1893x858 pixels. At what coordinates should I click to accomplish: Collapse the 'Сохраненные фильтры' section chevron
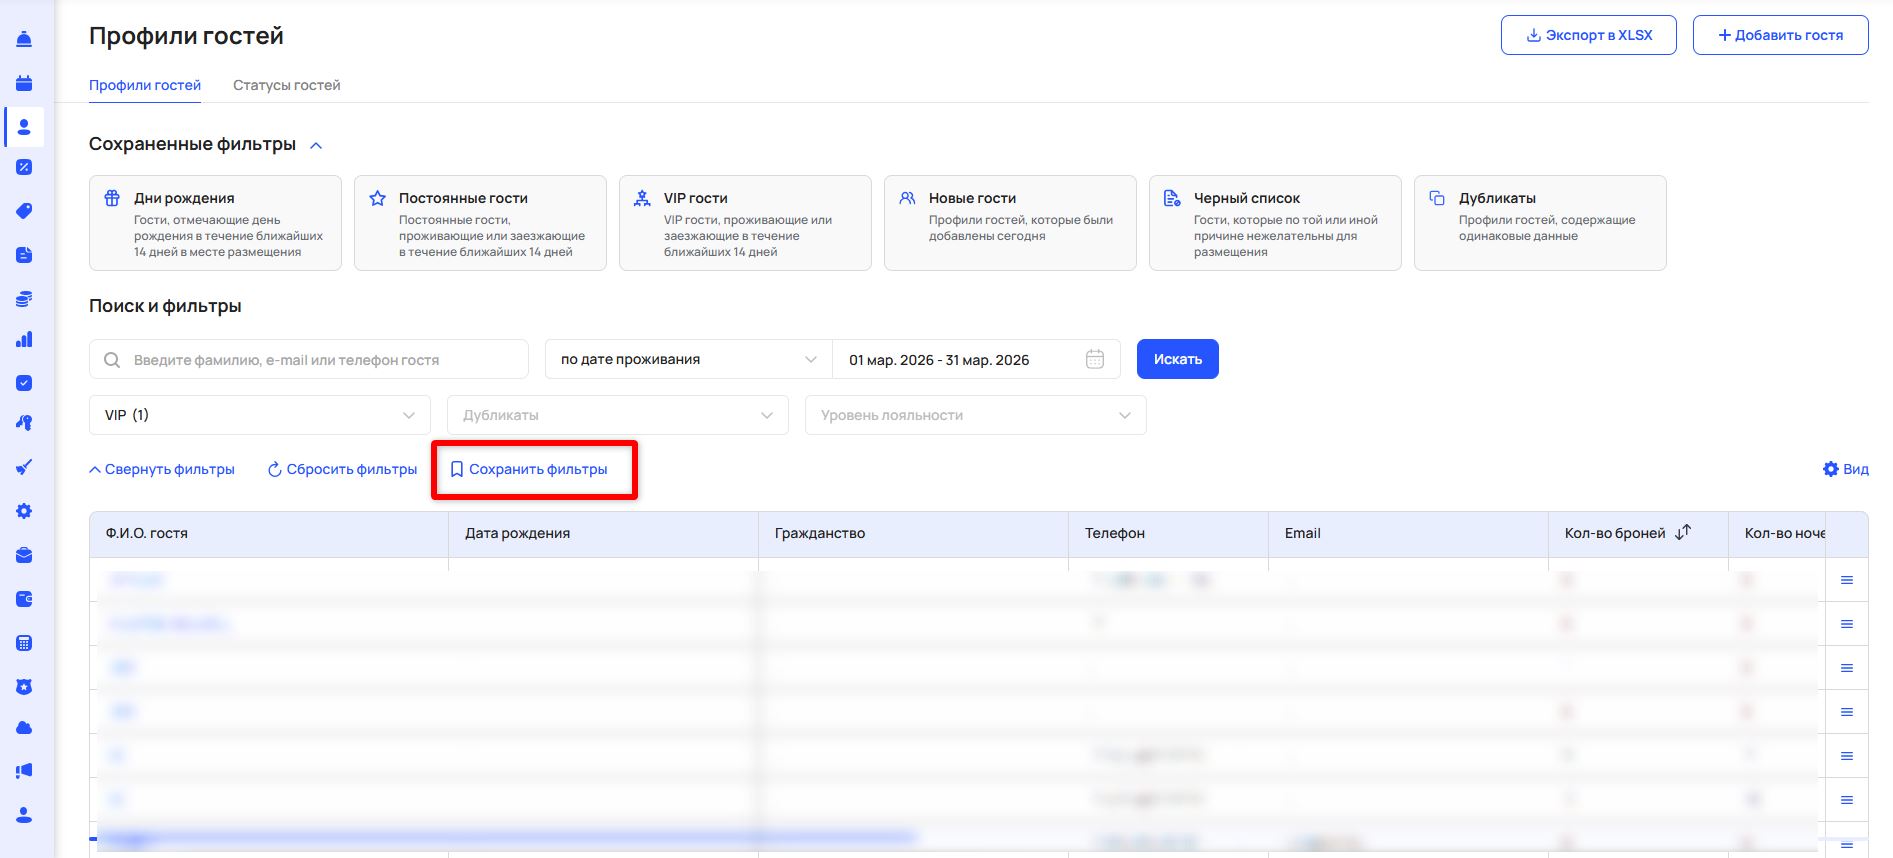[x=316, y=145]
